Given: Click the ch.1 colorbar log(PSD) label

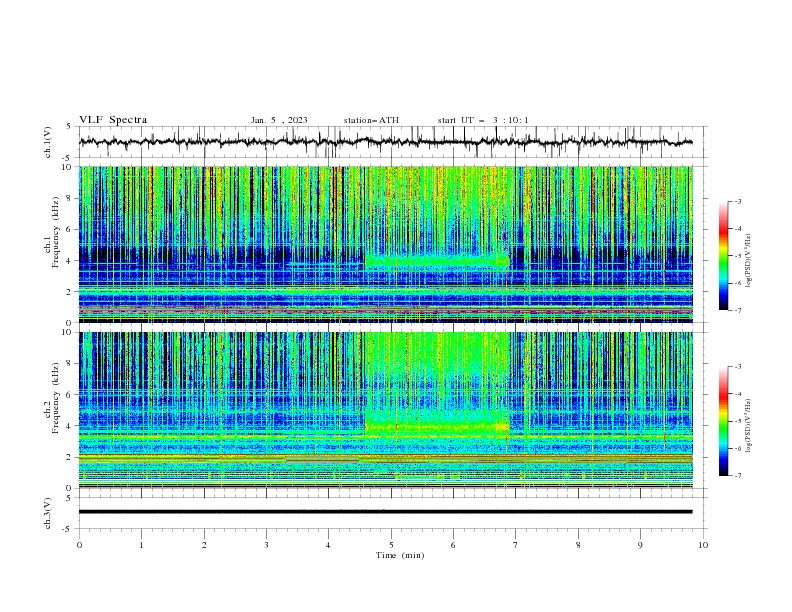Looking at the screenshot, I should 749,261.
